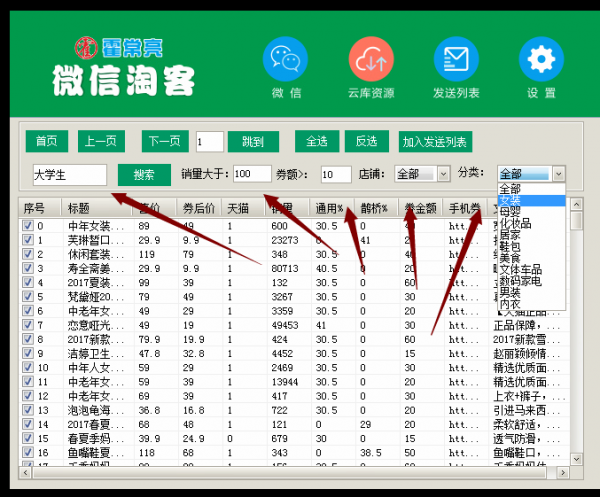
Task: Select the copy text 赵丽颖倾情
Action: [x=527, y=353]
